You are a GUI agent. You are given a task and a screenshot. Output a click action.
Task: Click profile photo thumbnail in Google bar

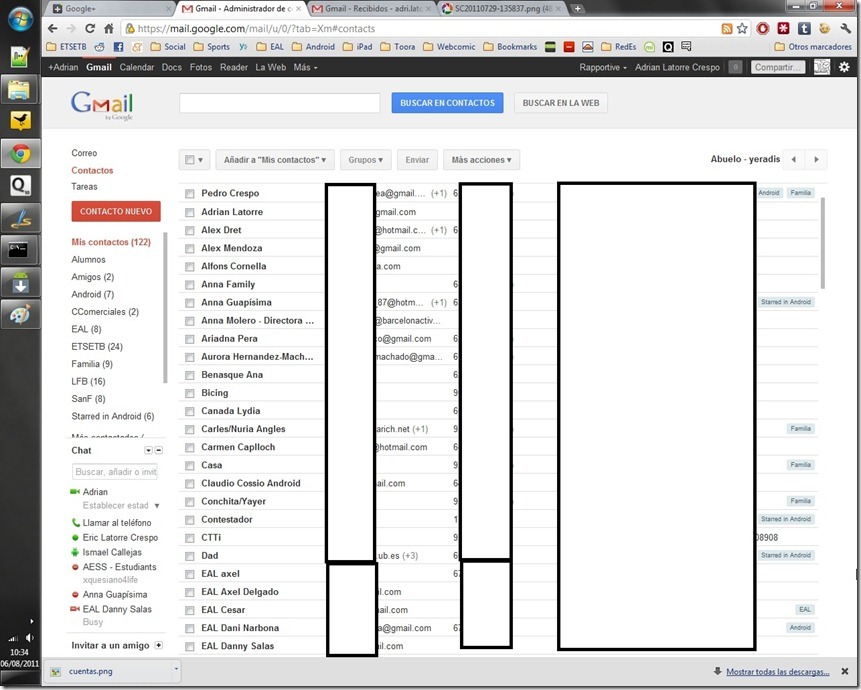coord(821,67)
